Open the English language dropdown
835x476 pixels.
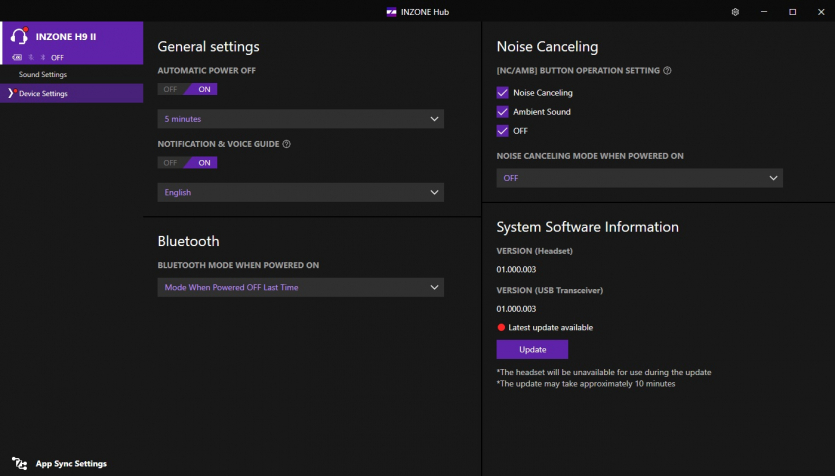pos(300,192)
